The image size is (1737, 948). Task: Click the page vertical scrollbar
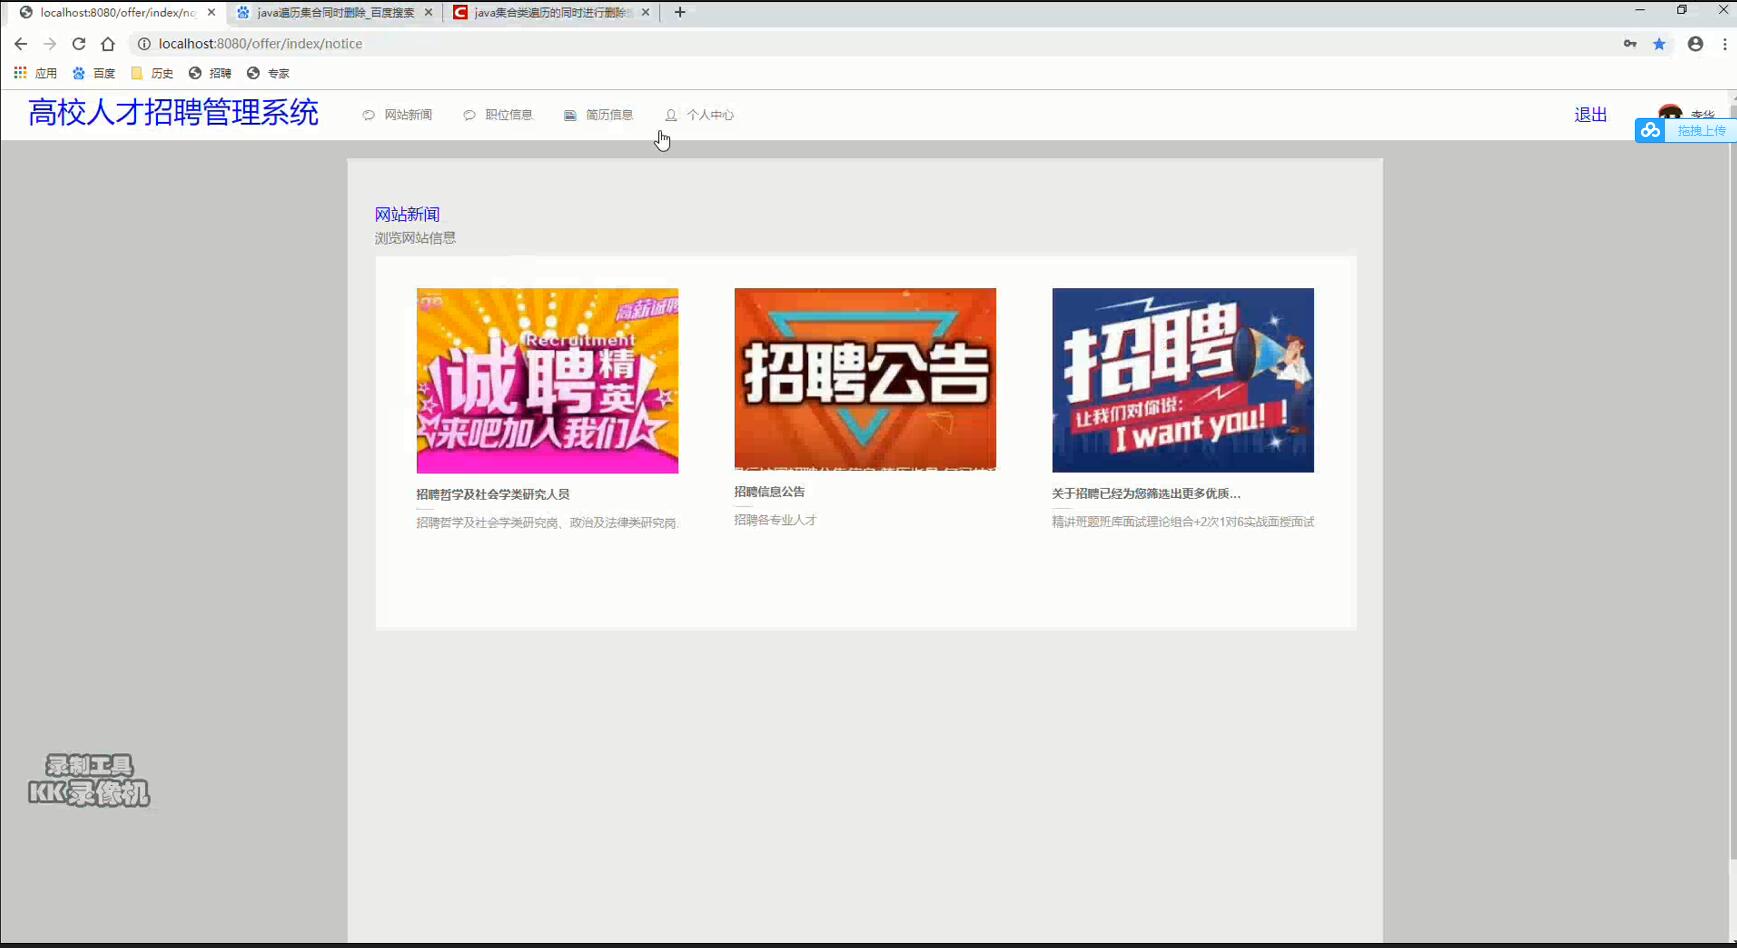pos(1732,480)
